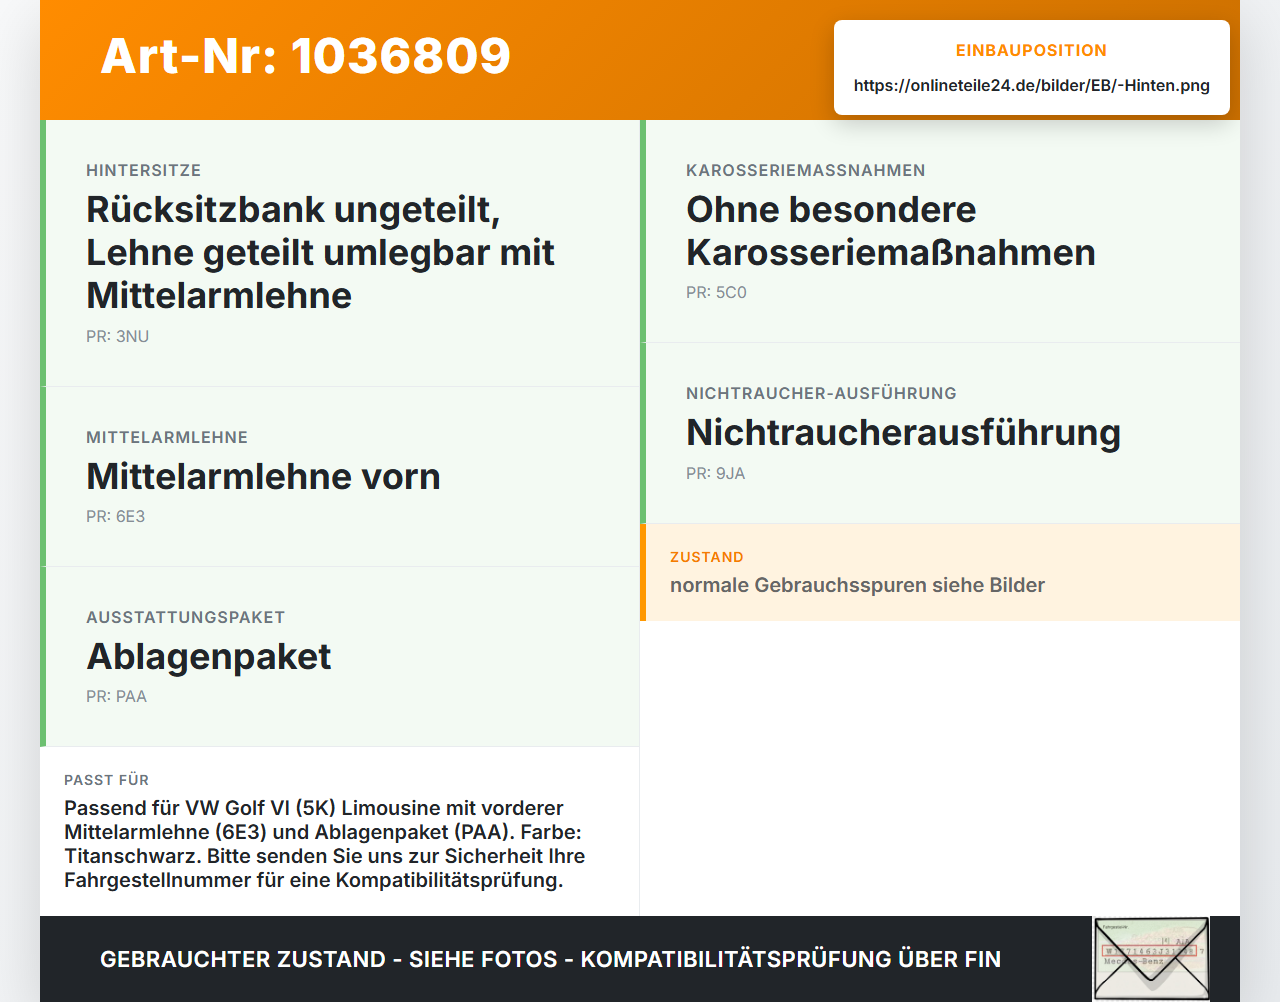Viewport: 1280px width, 1002px height.
Task: Click the orange EINBAUPOSITION title
Action: 1031,50
